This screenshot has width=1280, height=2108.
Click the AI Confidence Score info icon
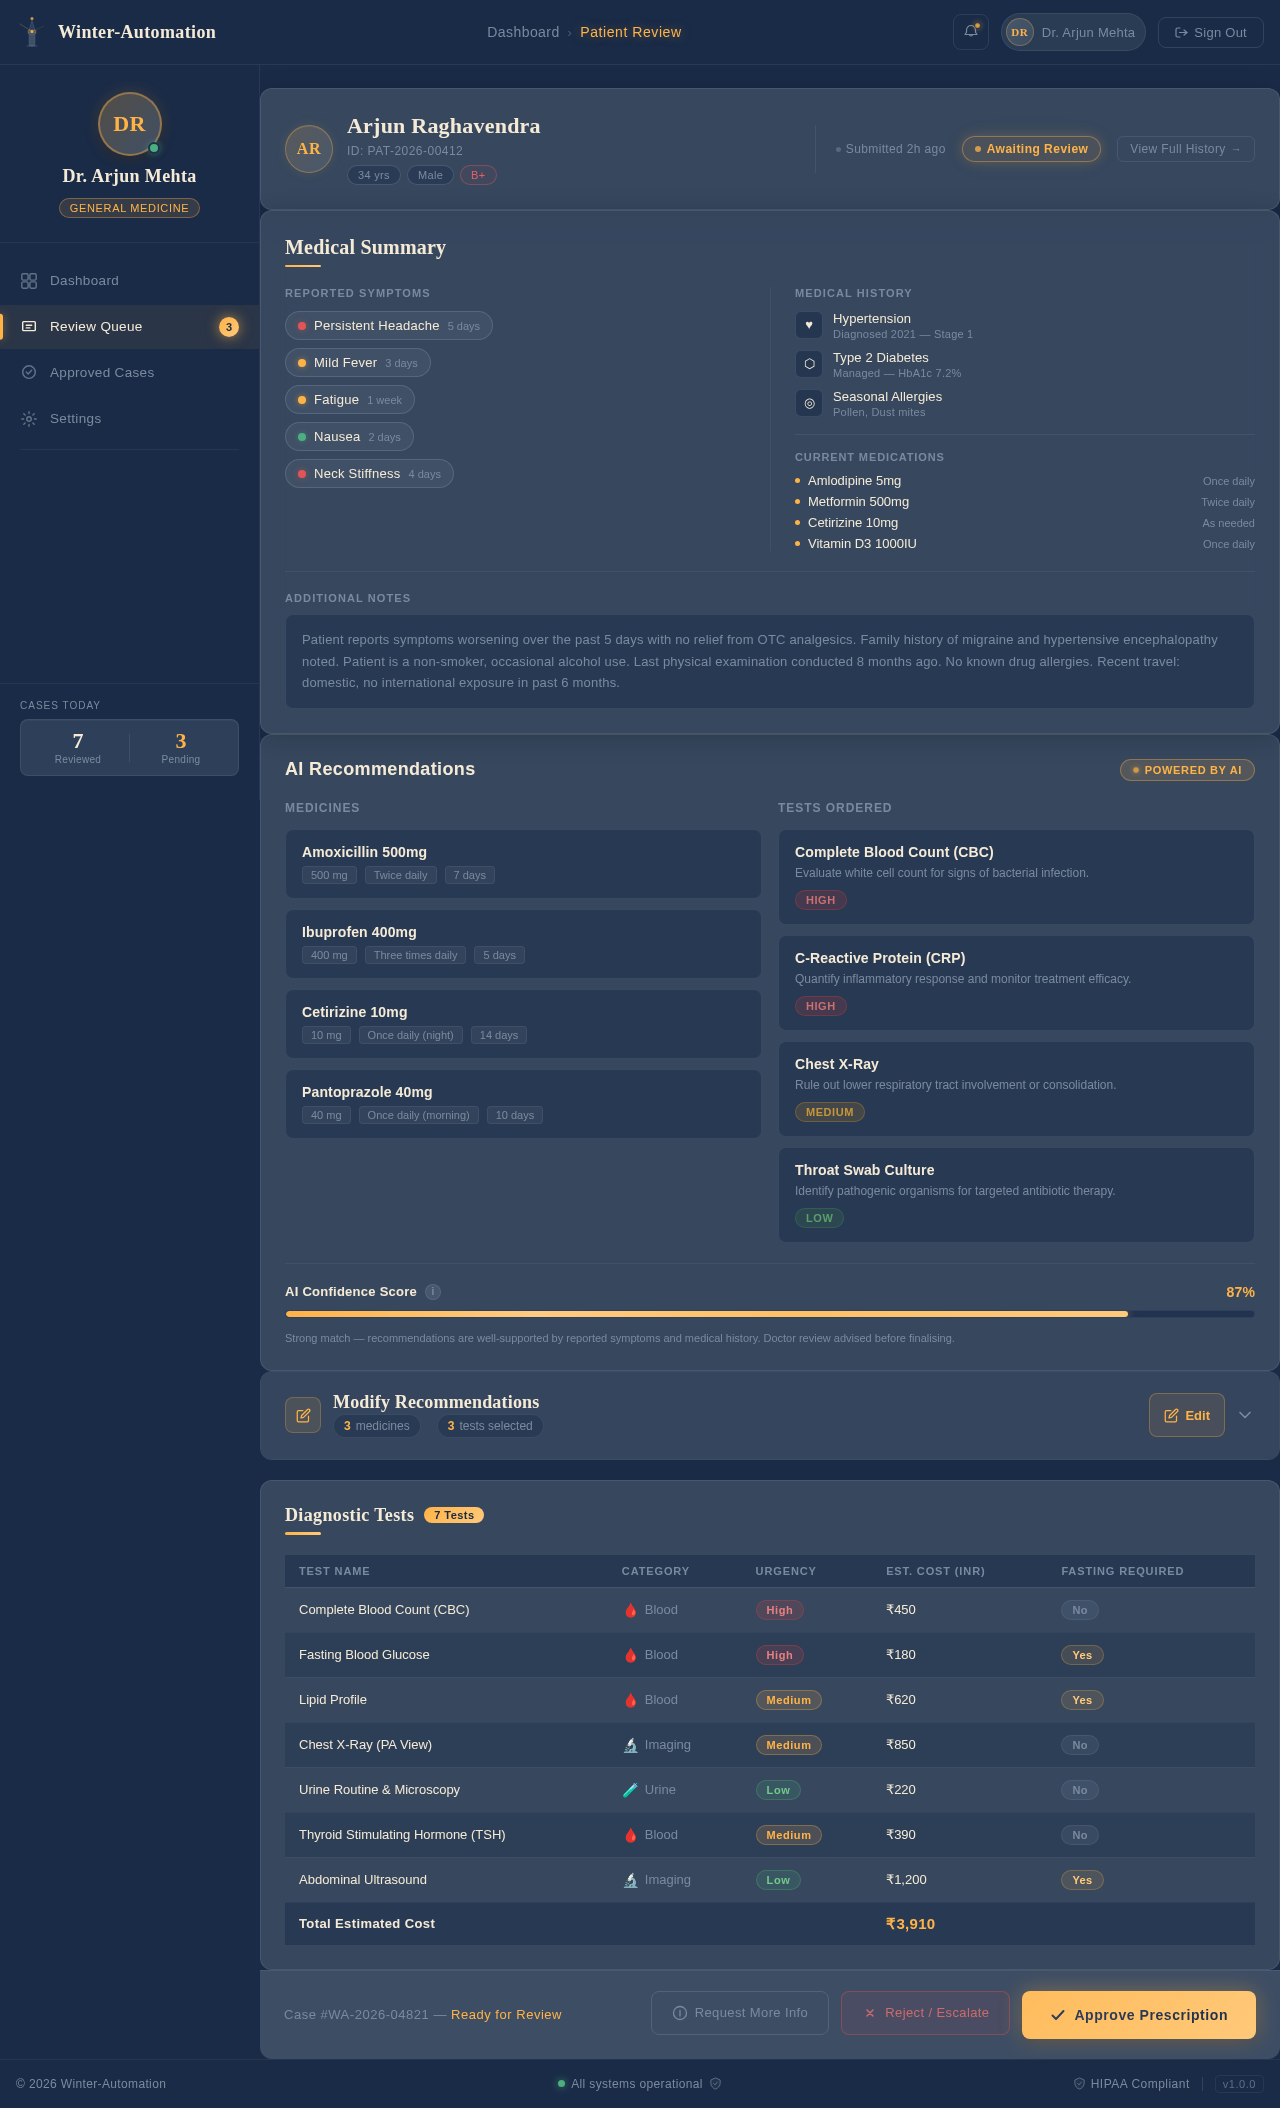pos(433,1292)
